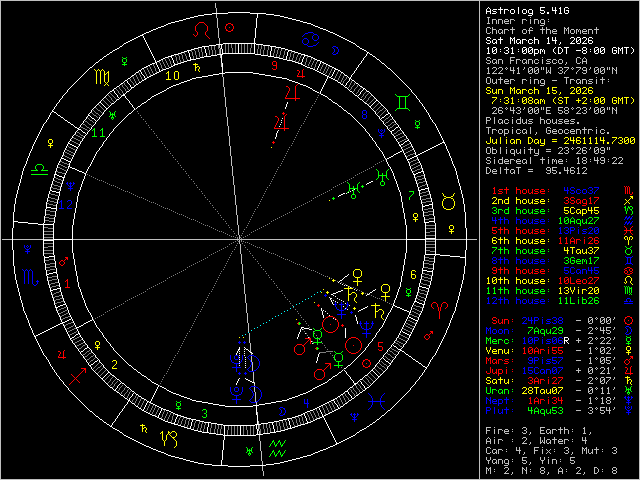Select the blue Cancer glyph on the wheel
The width and height of the screenshot is (640, 480).
point(311,39)
